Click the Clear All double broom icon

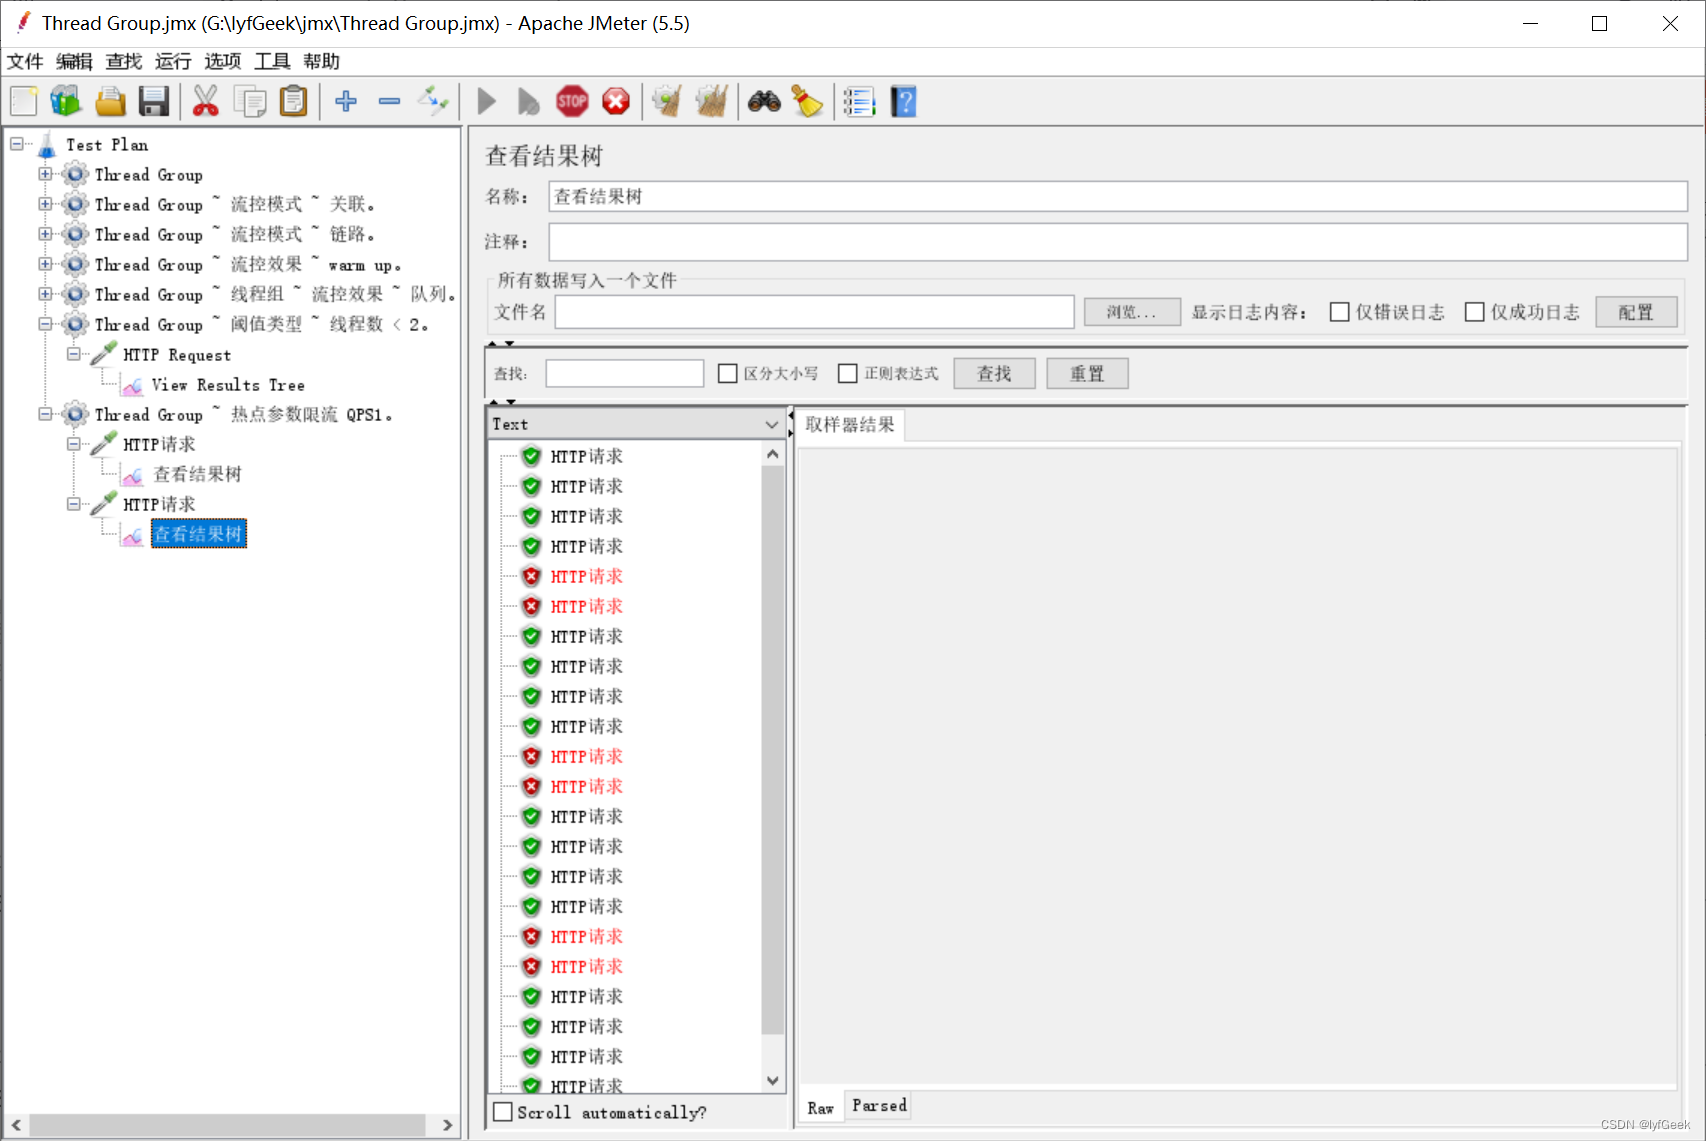(x=711, y=101)
